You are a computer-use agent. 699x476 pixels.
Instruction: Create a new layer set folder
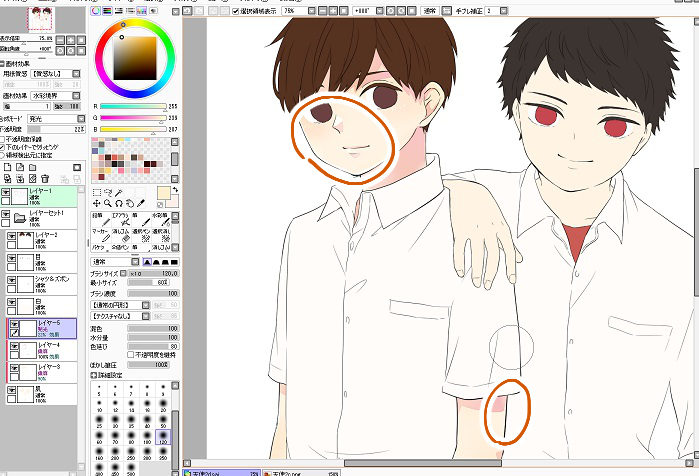click(x=33, y=167)
